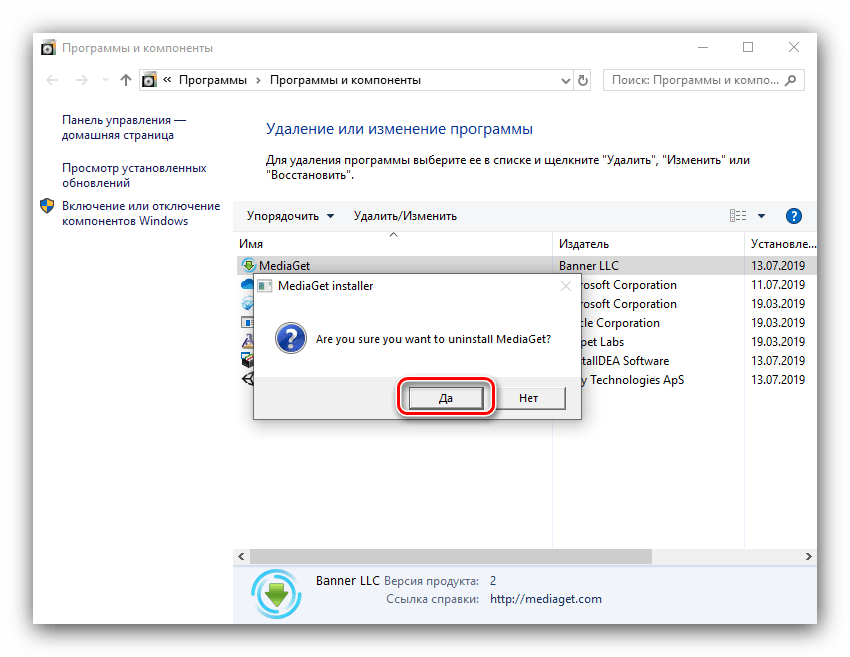850x657 pixels.
Task: Click the Нет button in dialog
Action: (528, 398)
